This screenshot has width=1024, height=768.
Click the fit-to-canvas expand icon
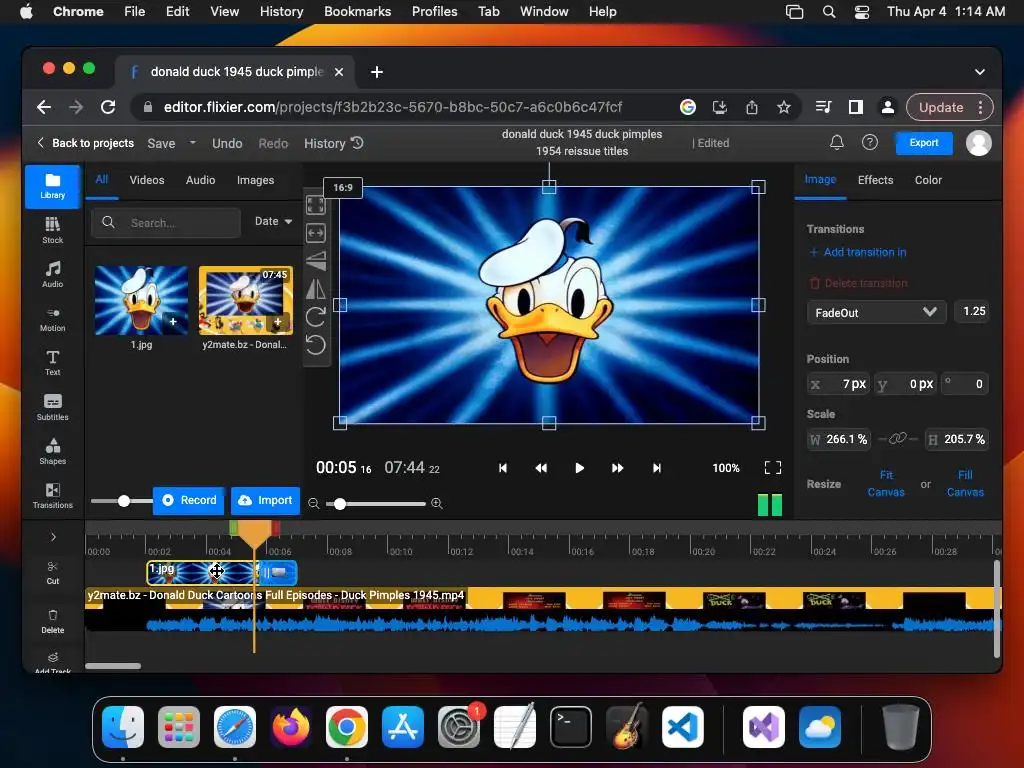[x=315, y=205]
